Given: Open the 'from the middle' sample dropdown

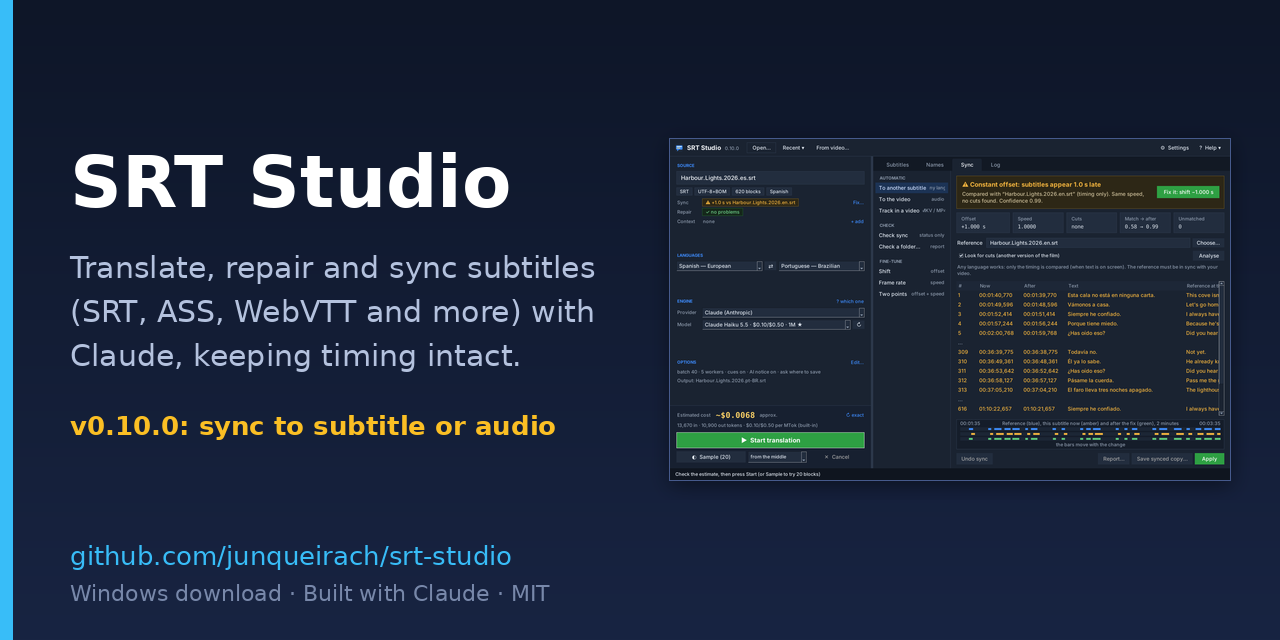Looking at the screenshot, I should click(x=777, y=456).
